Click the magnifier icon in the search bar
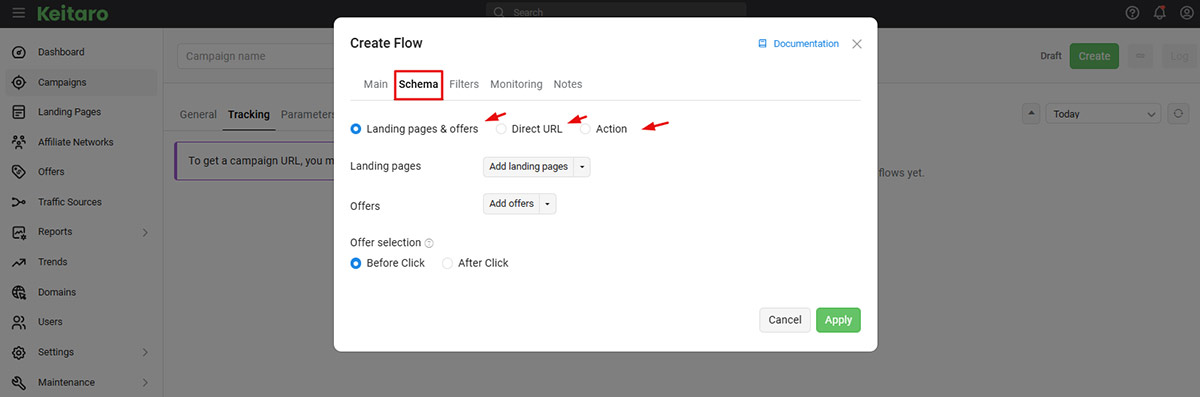The height and width of the screenshot is (397, 1200). click(498, 13)
